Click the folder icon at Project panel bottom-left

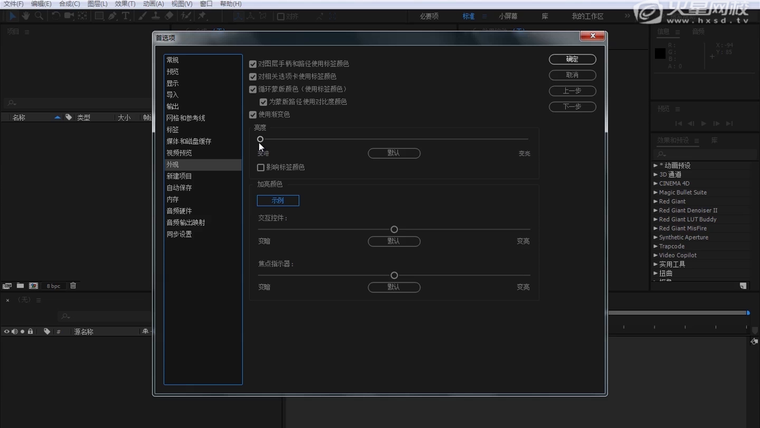point(20,286)
